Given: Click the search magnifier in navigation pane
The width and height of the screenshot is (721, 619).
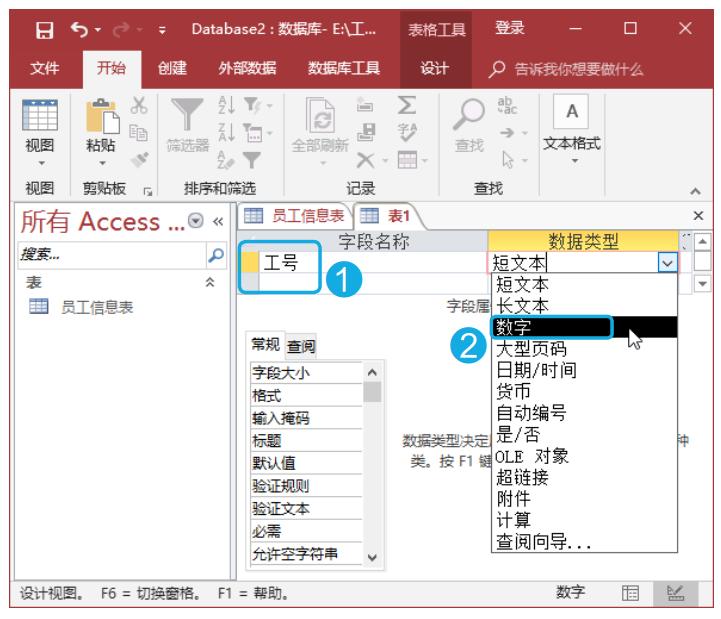Looking at the screenshot, I should click(216, 255).
